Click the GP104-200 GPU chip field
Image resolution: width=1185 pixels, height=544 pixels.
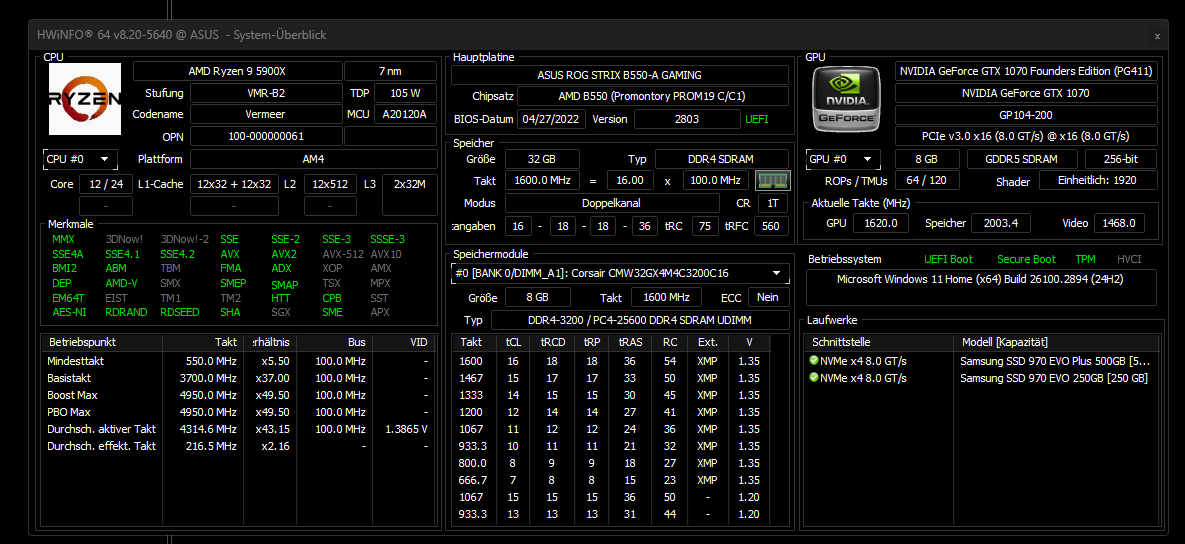pos(1026,115)
